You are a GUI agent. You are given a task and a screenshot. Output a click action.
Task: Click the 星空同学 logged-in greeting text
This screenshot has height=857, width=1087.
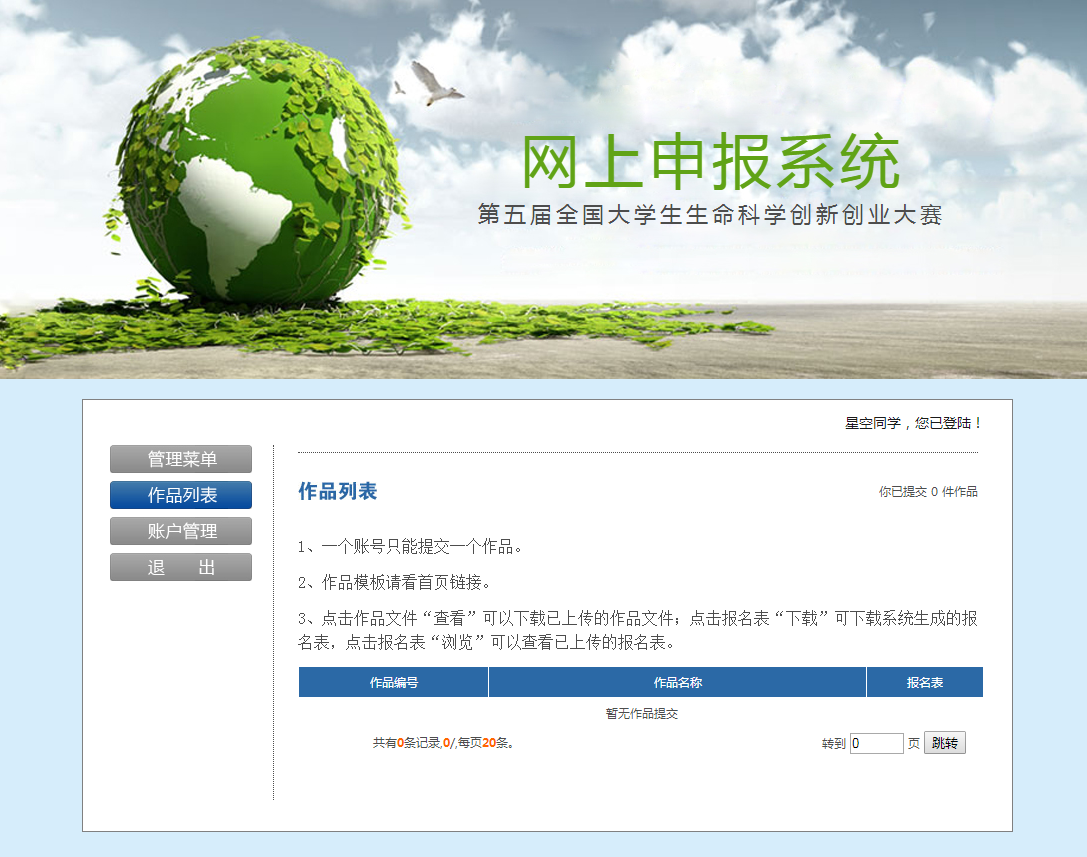[913, 423]
